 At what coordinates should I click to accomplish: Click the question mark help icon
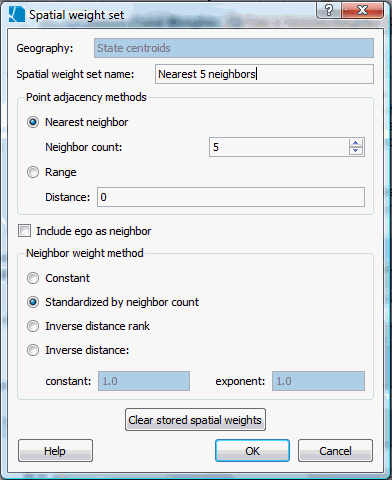click(329, 10)
